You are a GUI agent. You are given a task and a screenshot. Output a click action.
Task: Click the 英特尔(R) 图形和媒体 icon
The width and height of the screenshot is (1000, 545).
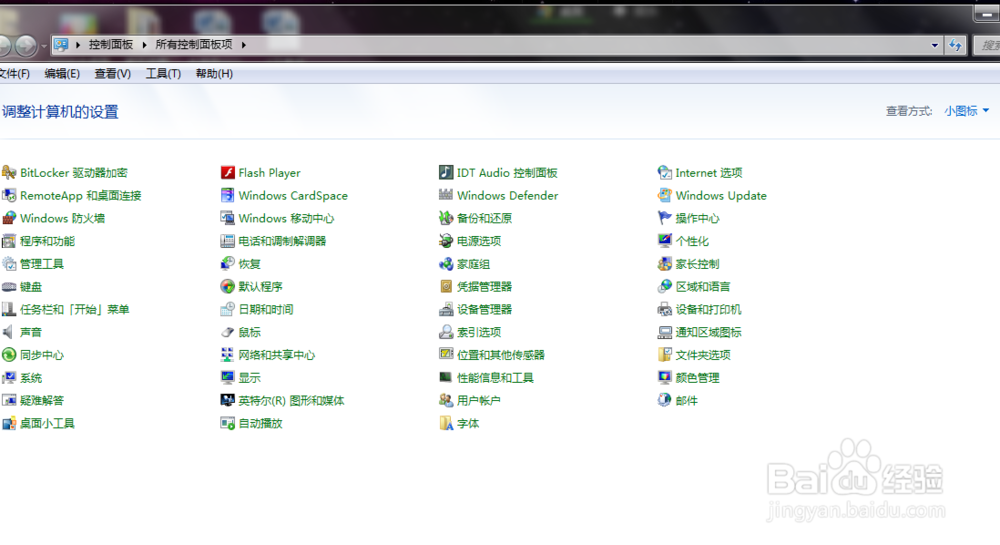point(228,400)
